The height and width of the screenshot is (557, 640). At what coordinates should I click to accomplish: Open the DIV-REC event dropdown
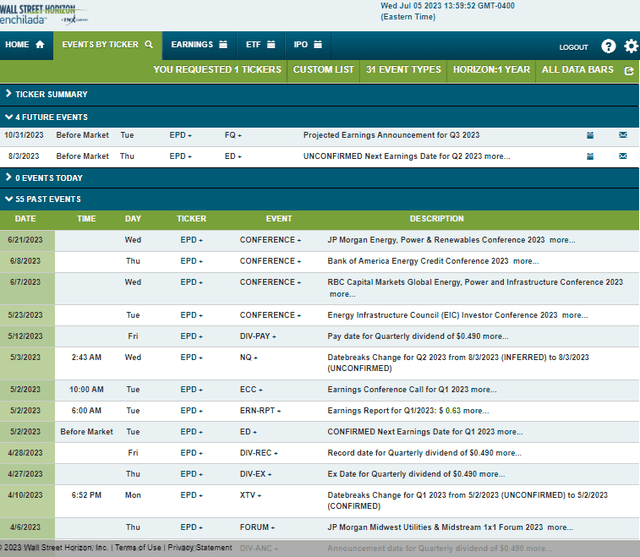pos(258,453)
